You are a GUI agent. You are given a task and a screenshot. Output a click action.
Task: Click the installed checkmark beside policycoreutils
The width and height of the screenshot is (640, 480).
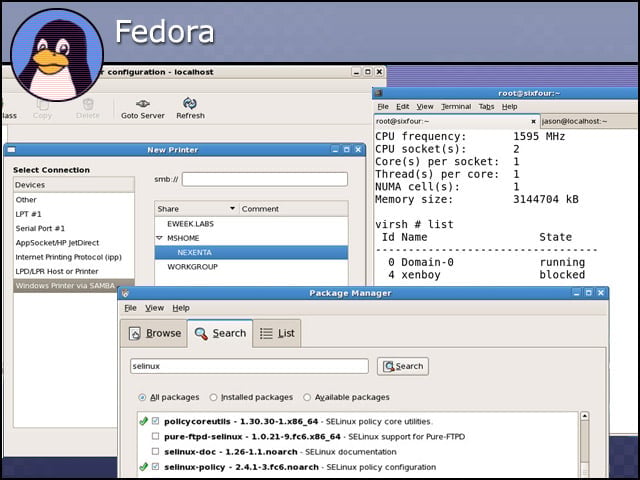coord(143,421)
